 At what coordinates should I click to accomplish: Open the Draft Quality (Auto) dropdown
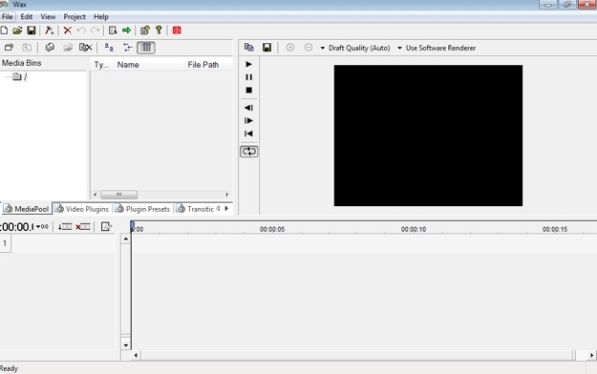(356, 48)
